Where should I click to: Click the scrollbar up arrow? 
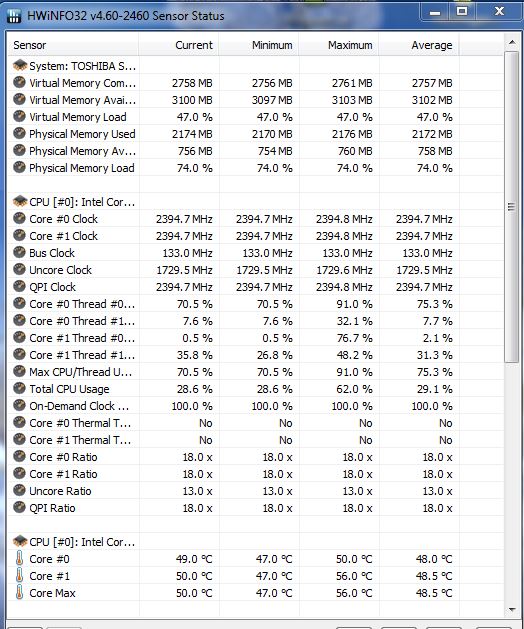click(x=512, y=42)
